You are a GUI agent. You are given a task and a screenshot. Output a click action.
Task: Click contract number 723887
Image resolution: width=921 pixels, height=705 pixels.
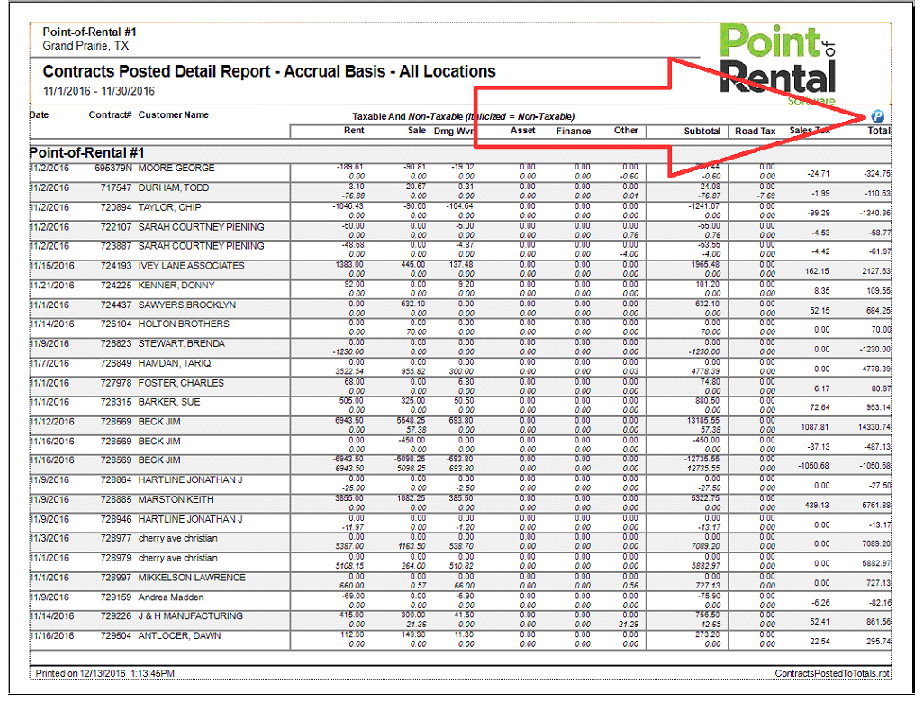point(116,246)
